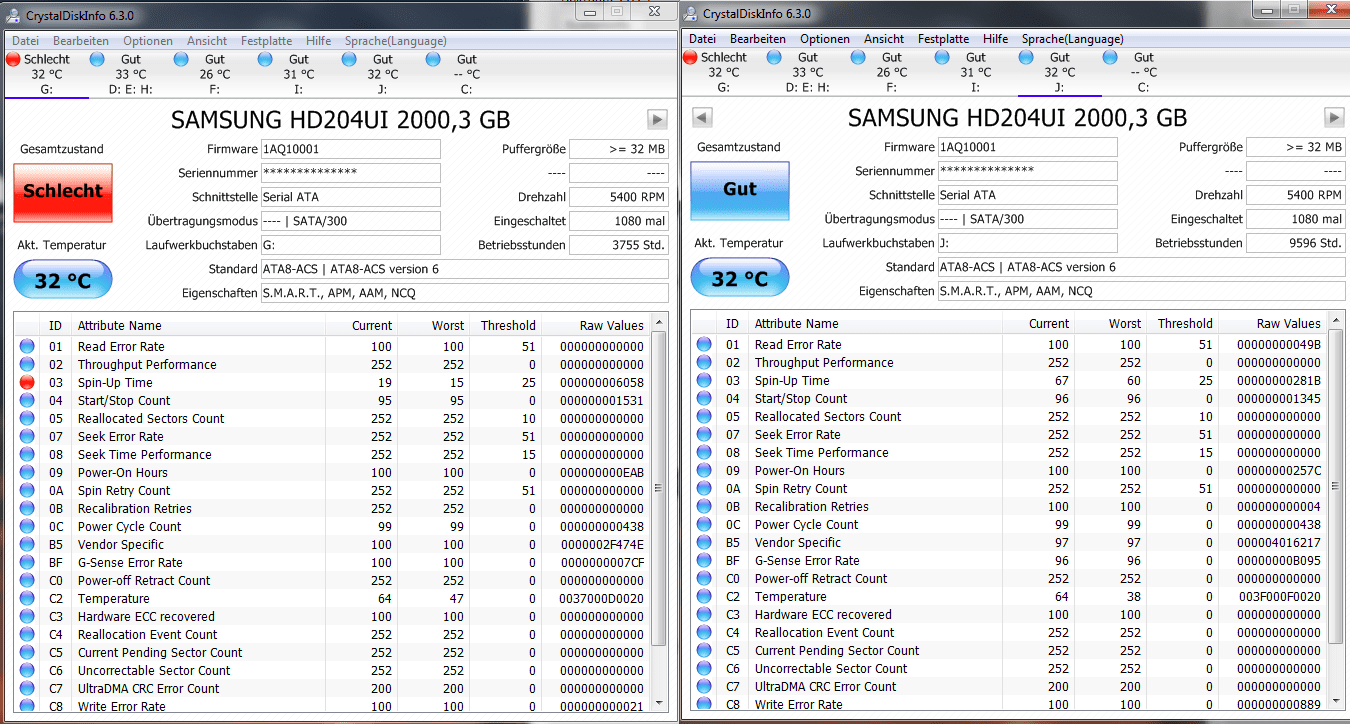This screenshot has height=724, width=1350.
Task: Click status icon of Uncorrectable Sector Count, right window
Action: pyautogui.click(x=704, y=669)
